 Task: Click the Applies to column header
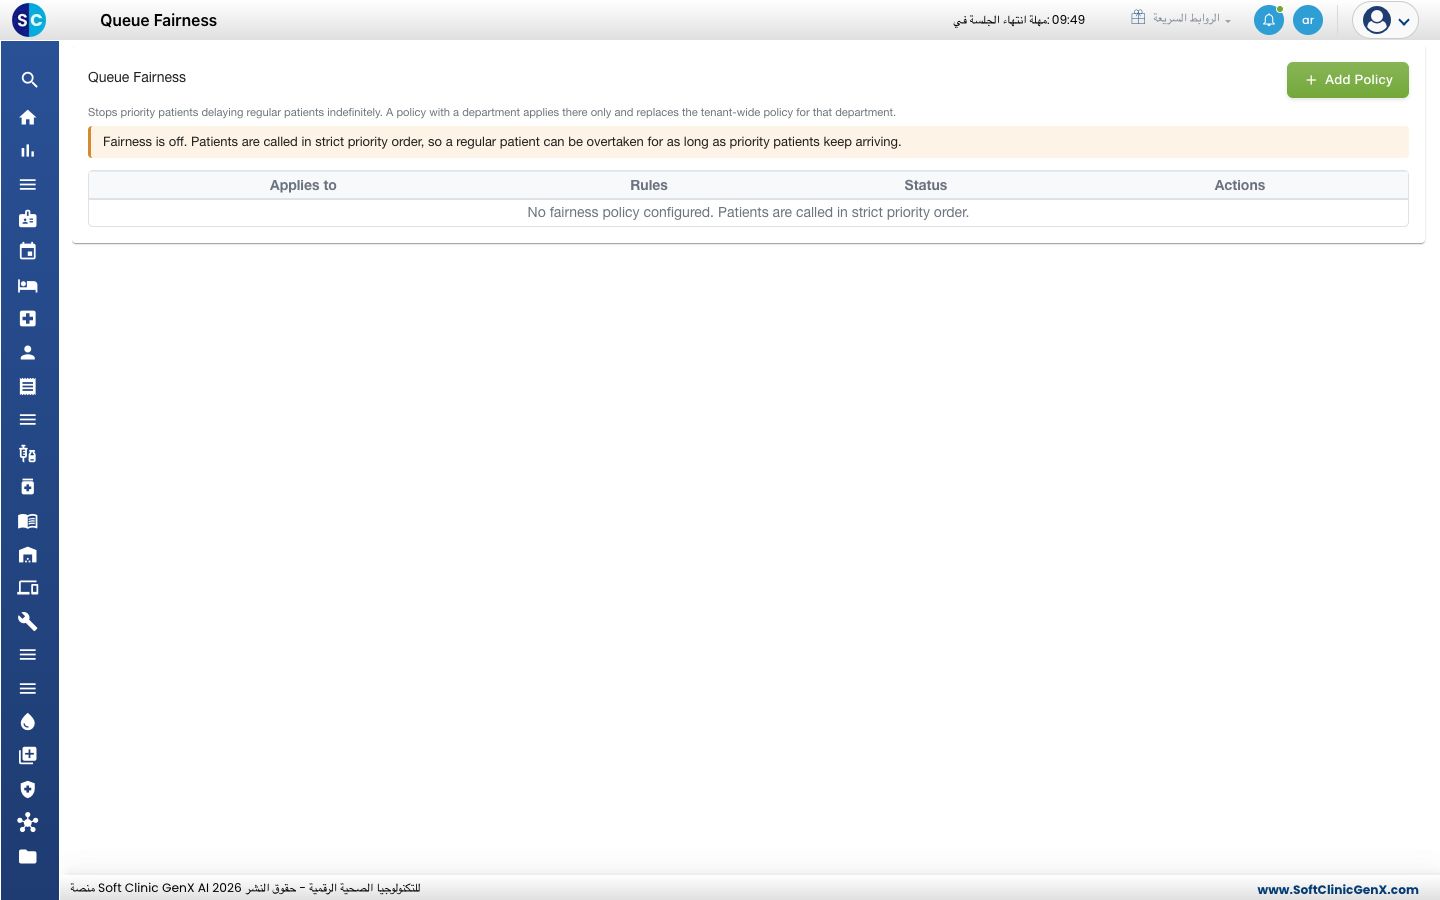point(303,185)
